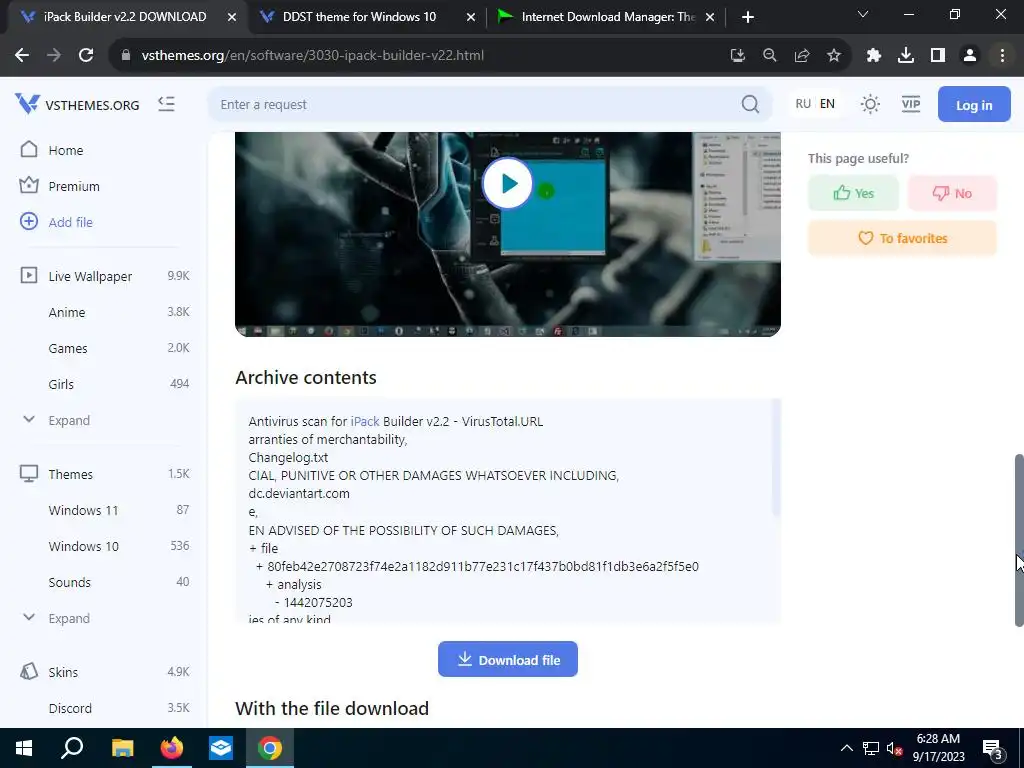The height and width of the screenshot is (768, 1024).
Task: Go back in browser
Action: click(22, 56)
